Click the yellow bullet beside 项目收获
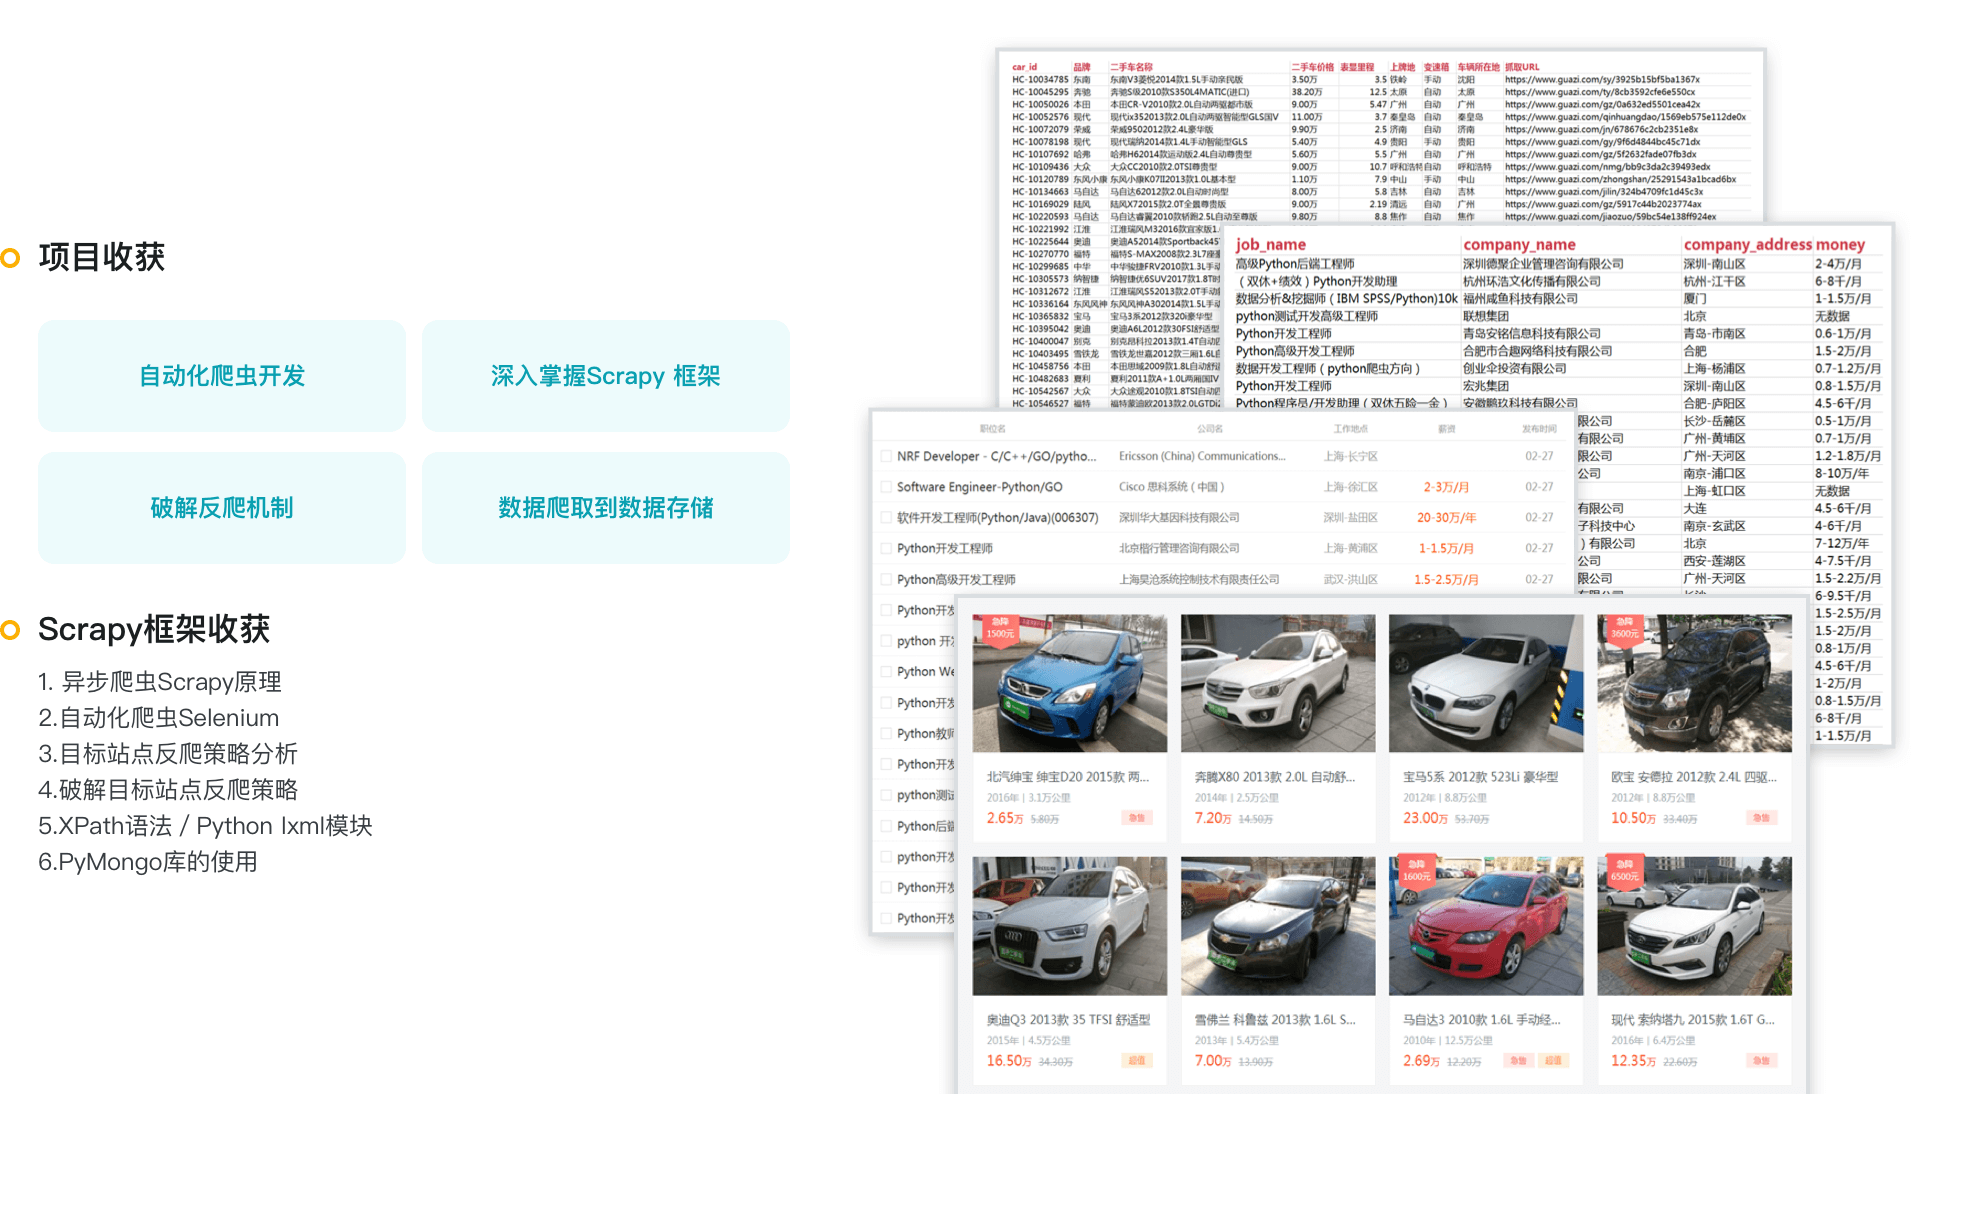Screen dimensions: 1962x1228 [10, 258]
